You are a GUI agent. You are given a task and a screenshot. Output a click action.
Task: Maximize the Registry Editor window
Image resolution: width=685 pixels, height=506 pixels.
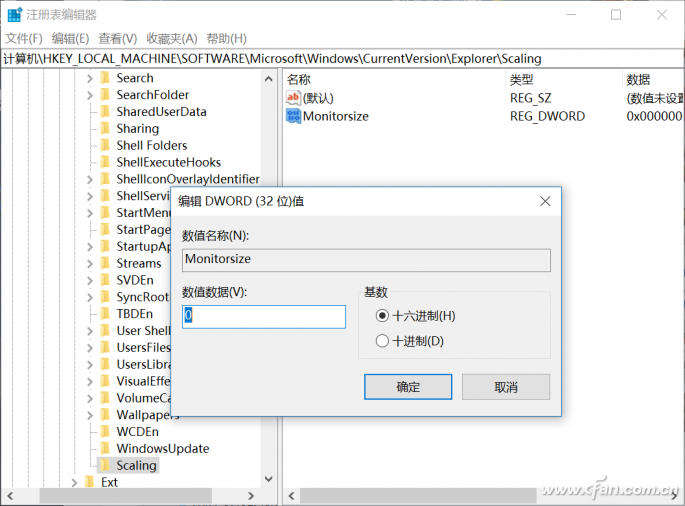[616, 15]
